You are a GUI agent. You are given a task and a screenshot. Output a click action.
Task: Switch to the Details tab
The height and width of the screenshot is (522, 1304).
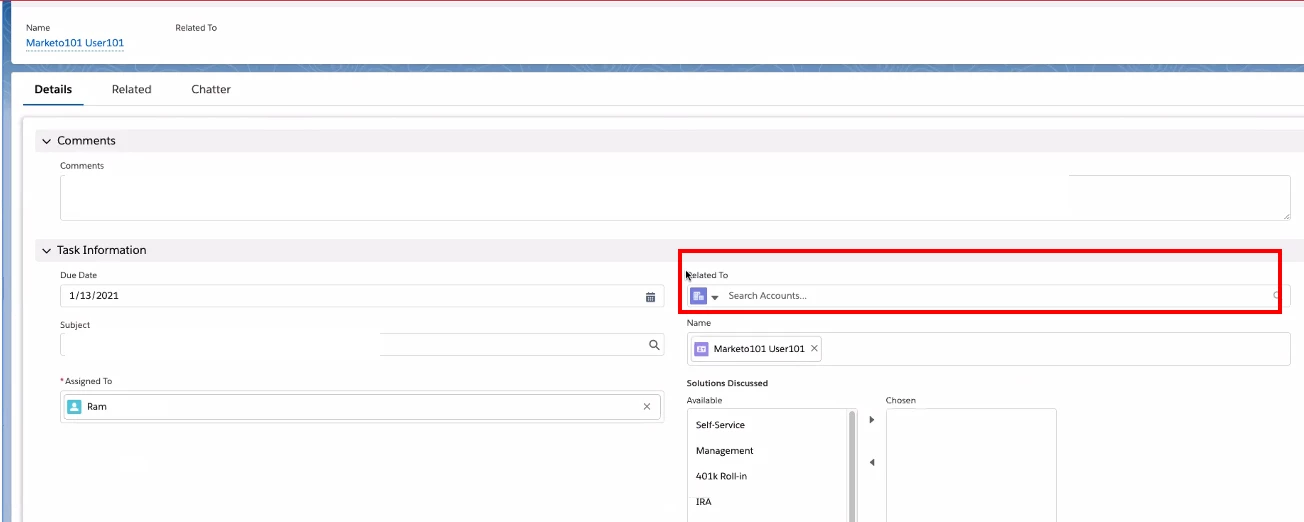pos(53,89)
